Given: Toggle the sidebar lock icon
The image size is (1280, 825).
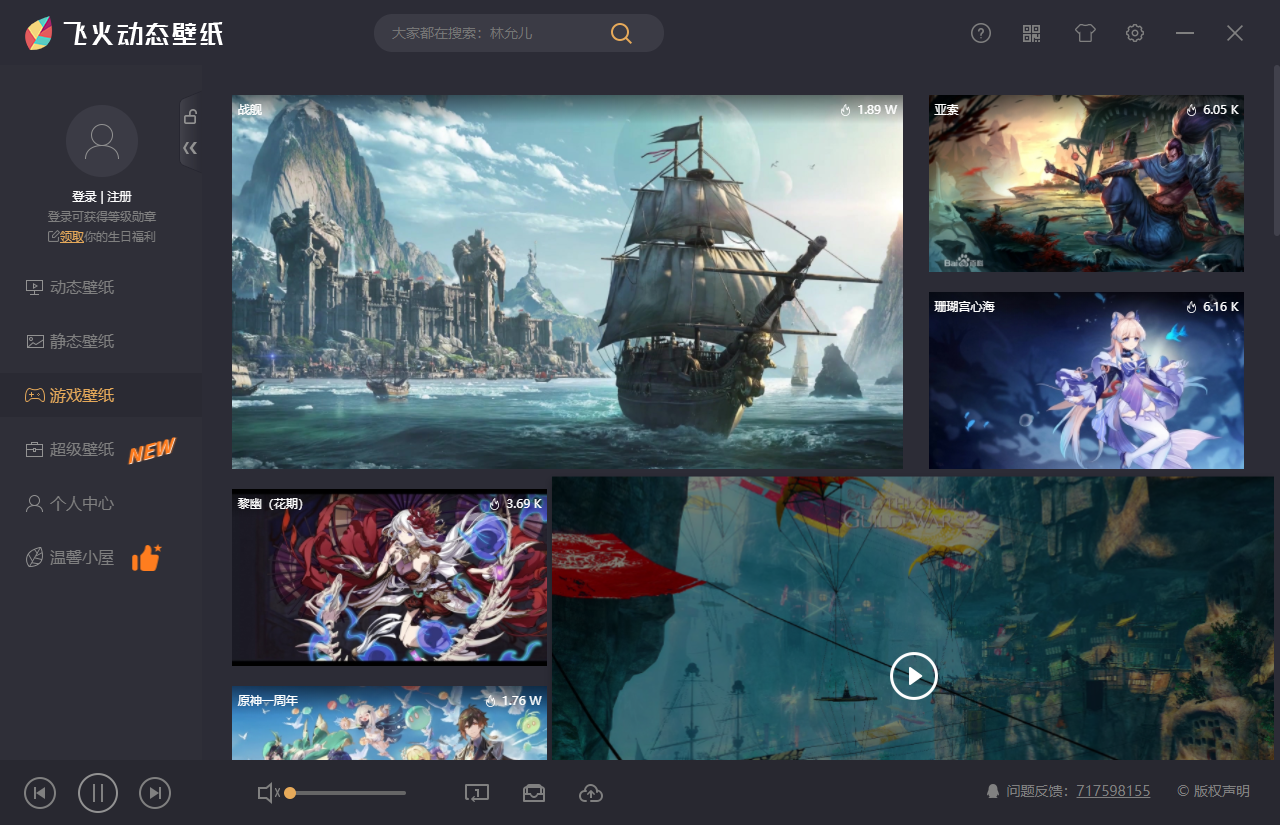Looking at the screenshot, I should click(190, 116).
